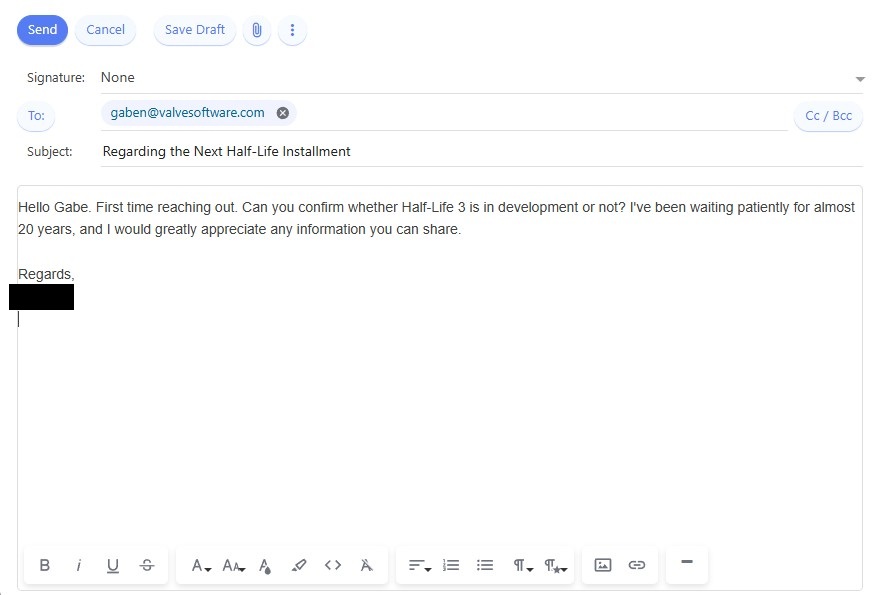The image size is (878, 595).
Task: Toggle strikethrough formatting
Action: point(147,565)
